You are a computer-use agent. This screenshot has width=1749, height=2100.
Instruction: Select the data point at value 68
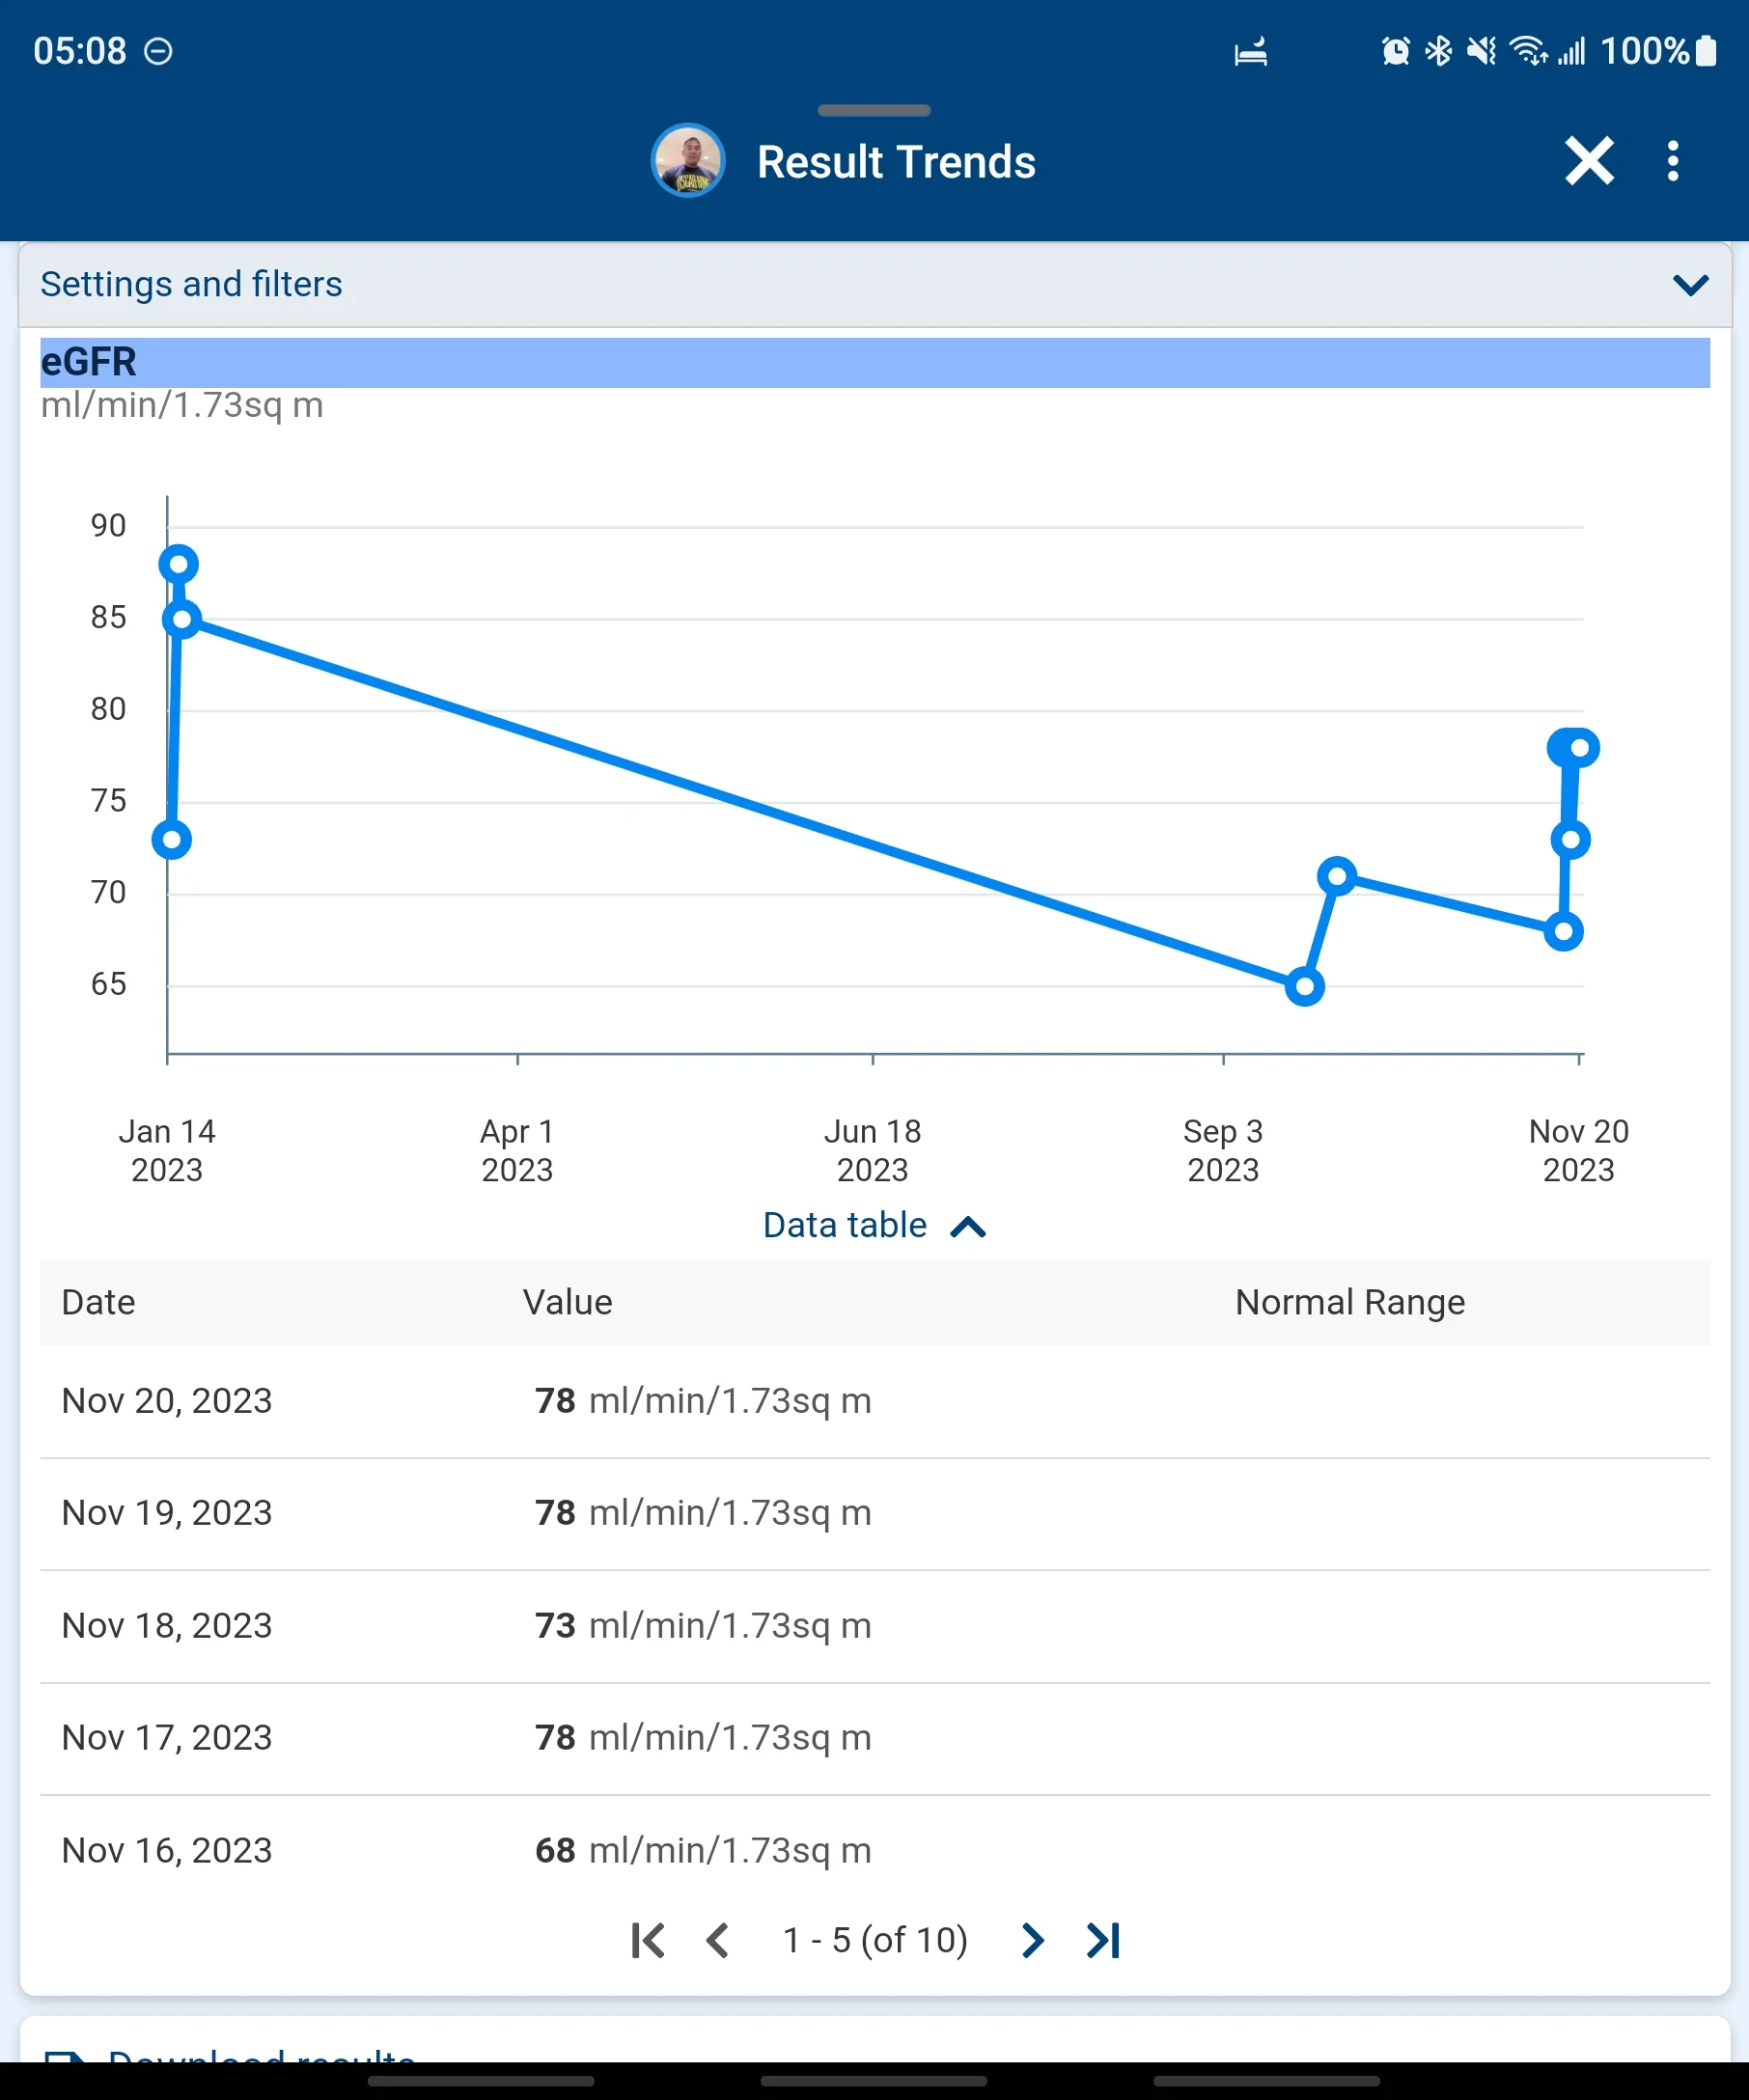[1563, 932]
